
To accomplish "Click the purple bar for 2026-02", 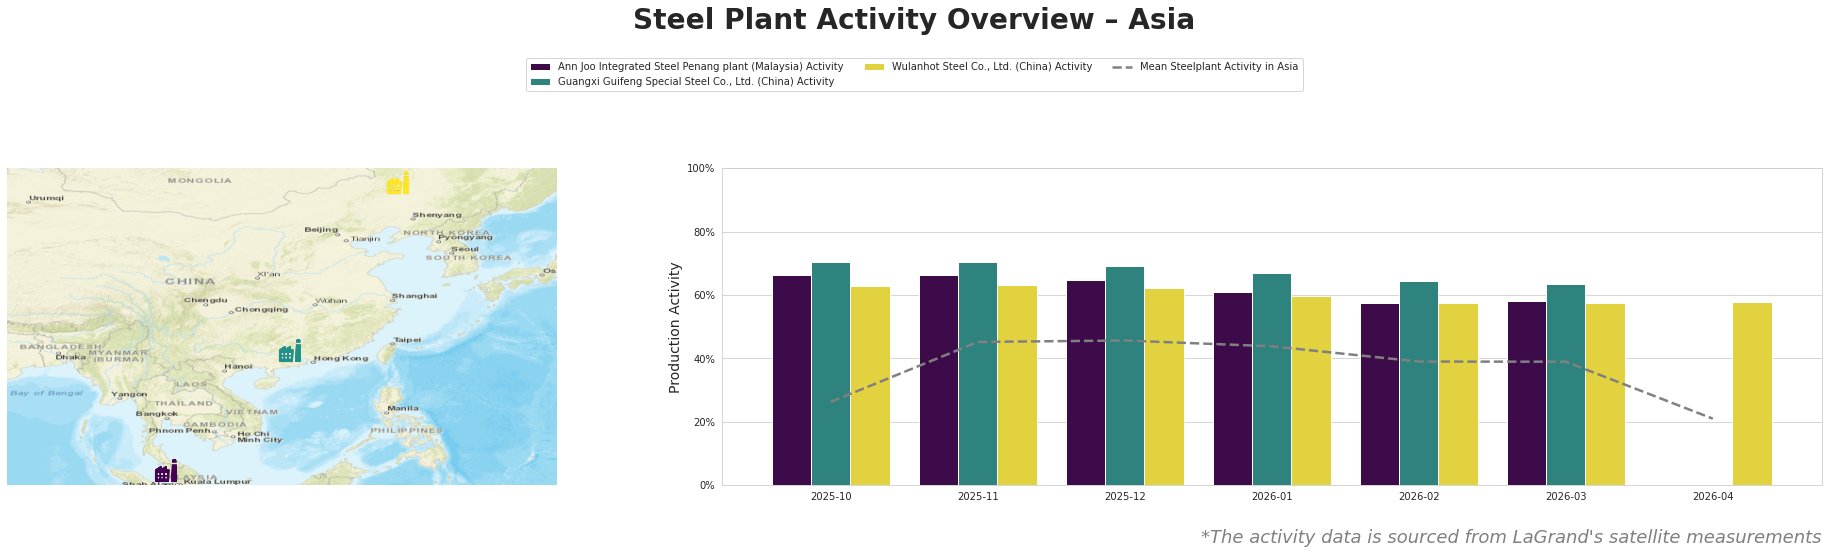I will (x=1380, y=394).
